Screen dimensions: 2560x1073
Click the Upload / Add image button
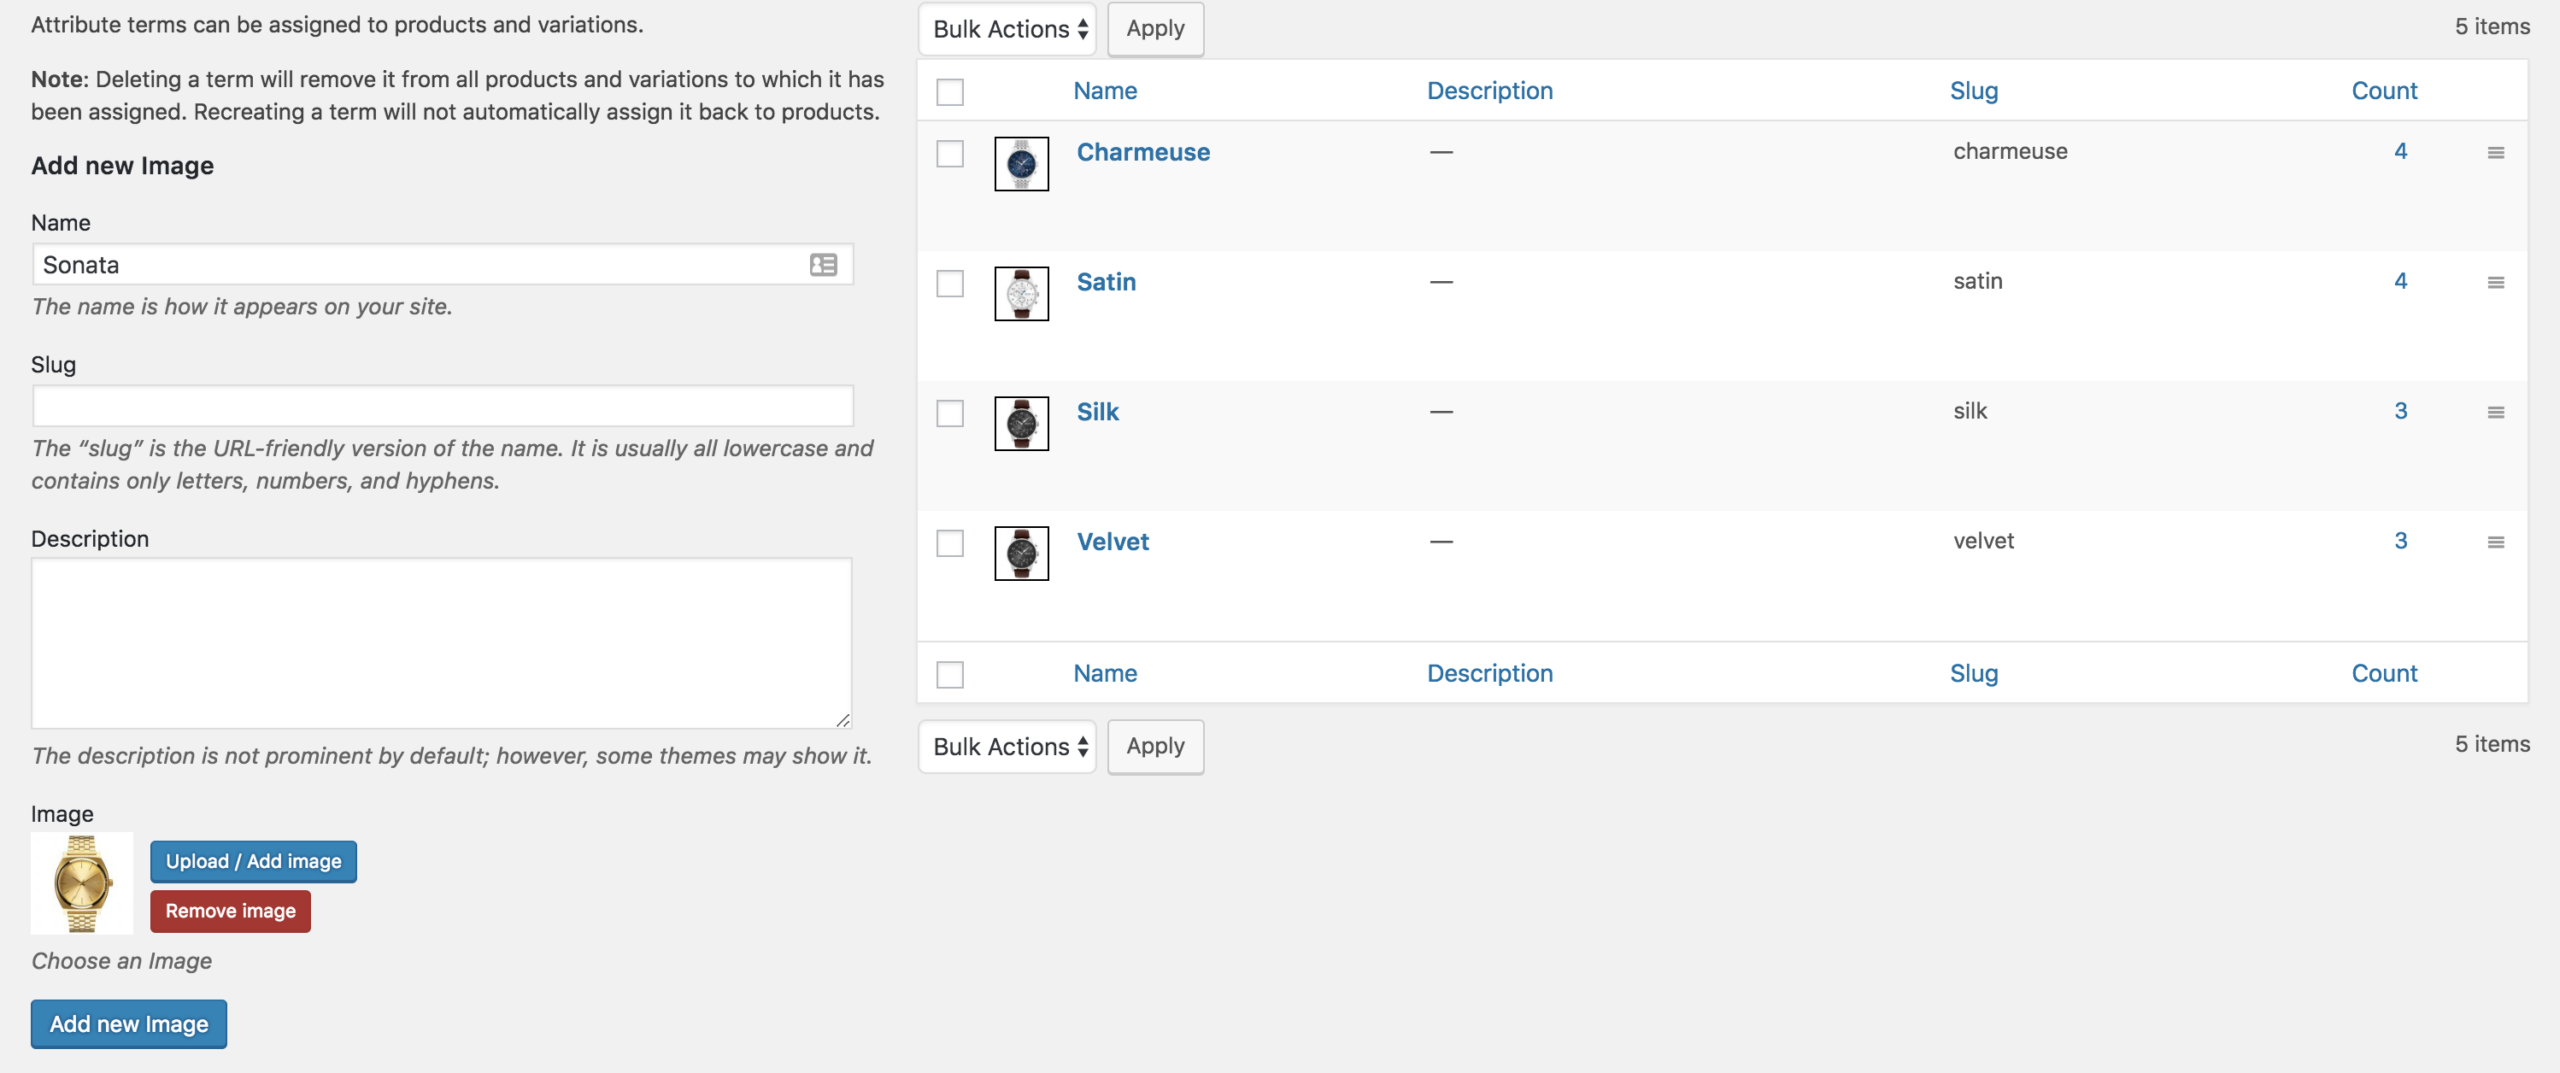(x=252, y=861)
